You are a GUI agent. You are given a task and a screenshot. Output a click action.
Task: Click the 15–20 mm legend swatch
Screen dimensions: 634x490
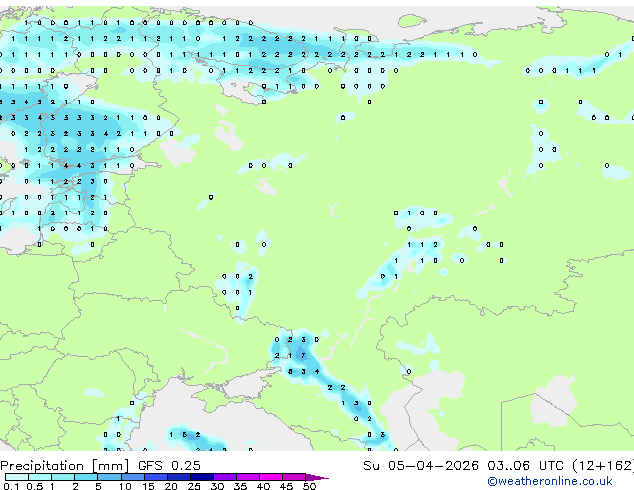(155, 477)
